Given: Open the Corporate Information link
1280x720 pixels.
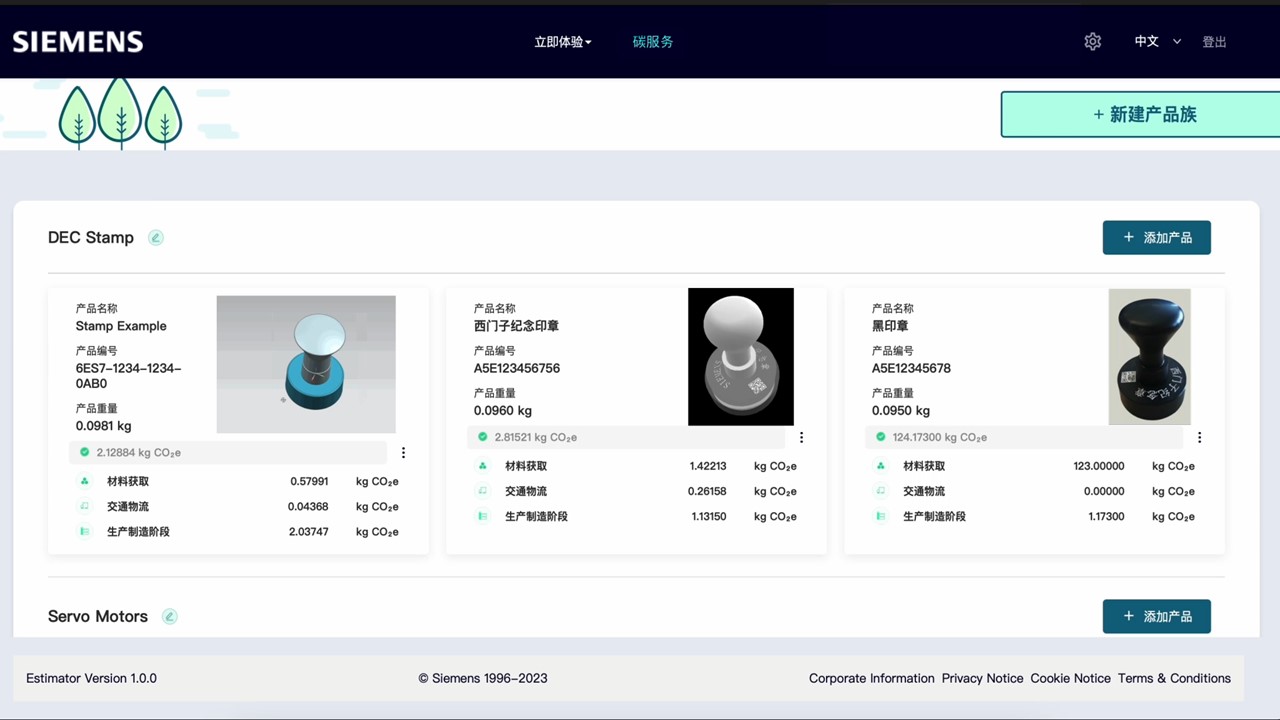Looking at the screenshot, I should click(x=872, y=678).
